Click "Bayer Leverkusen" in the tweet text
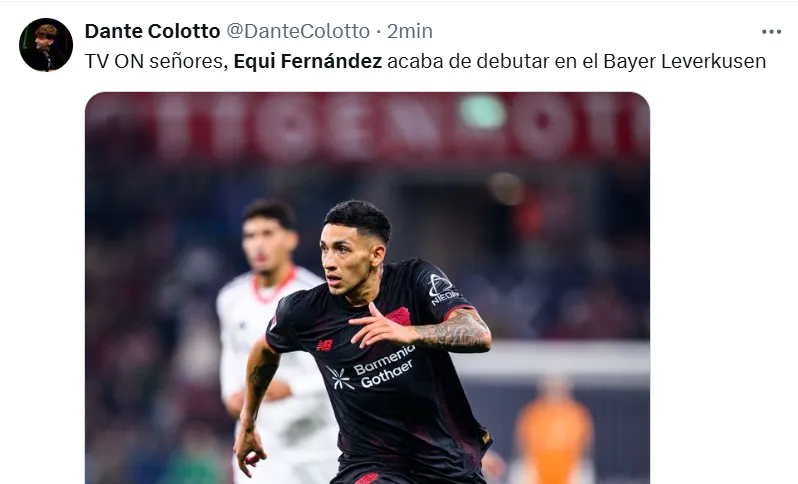Screen dimensions: 798x484 tap(685, 61)
